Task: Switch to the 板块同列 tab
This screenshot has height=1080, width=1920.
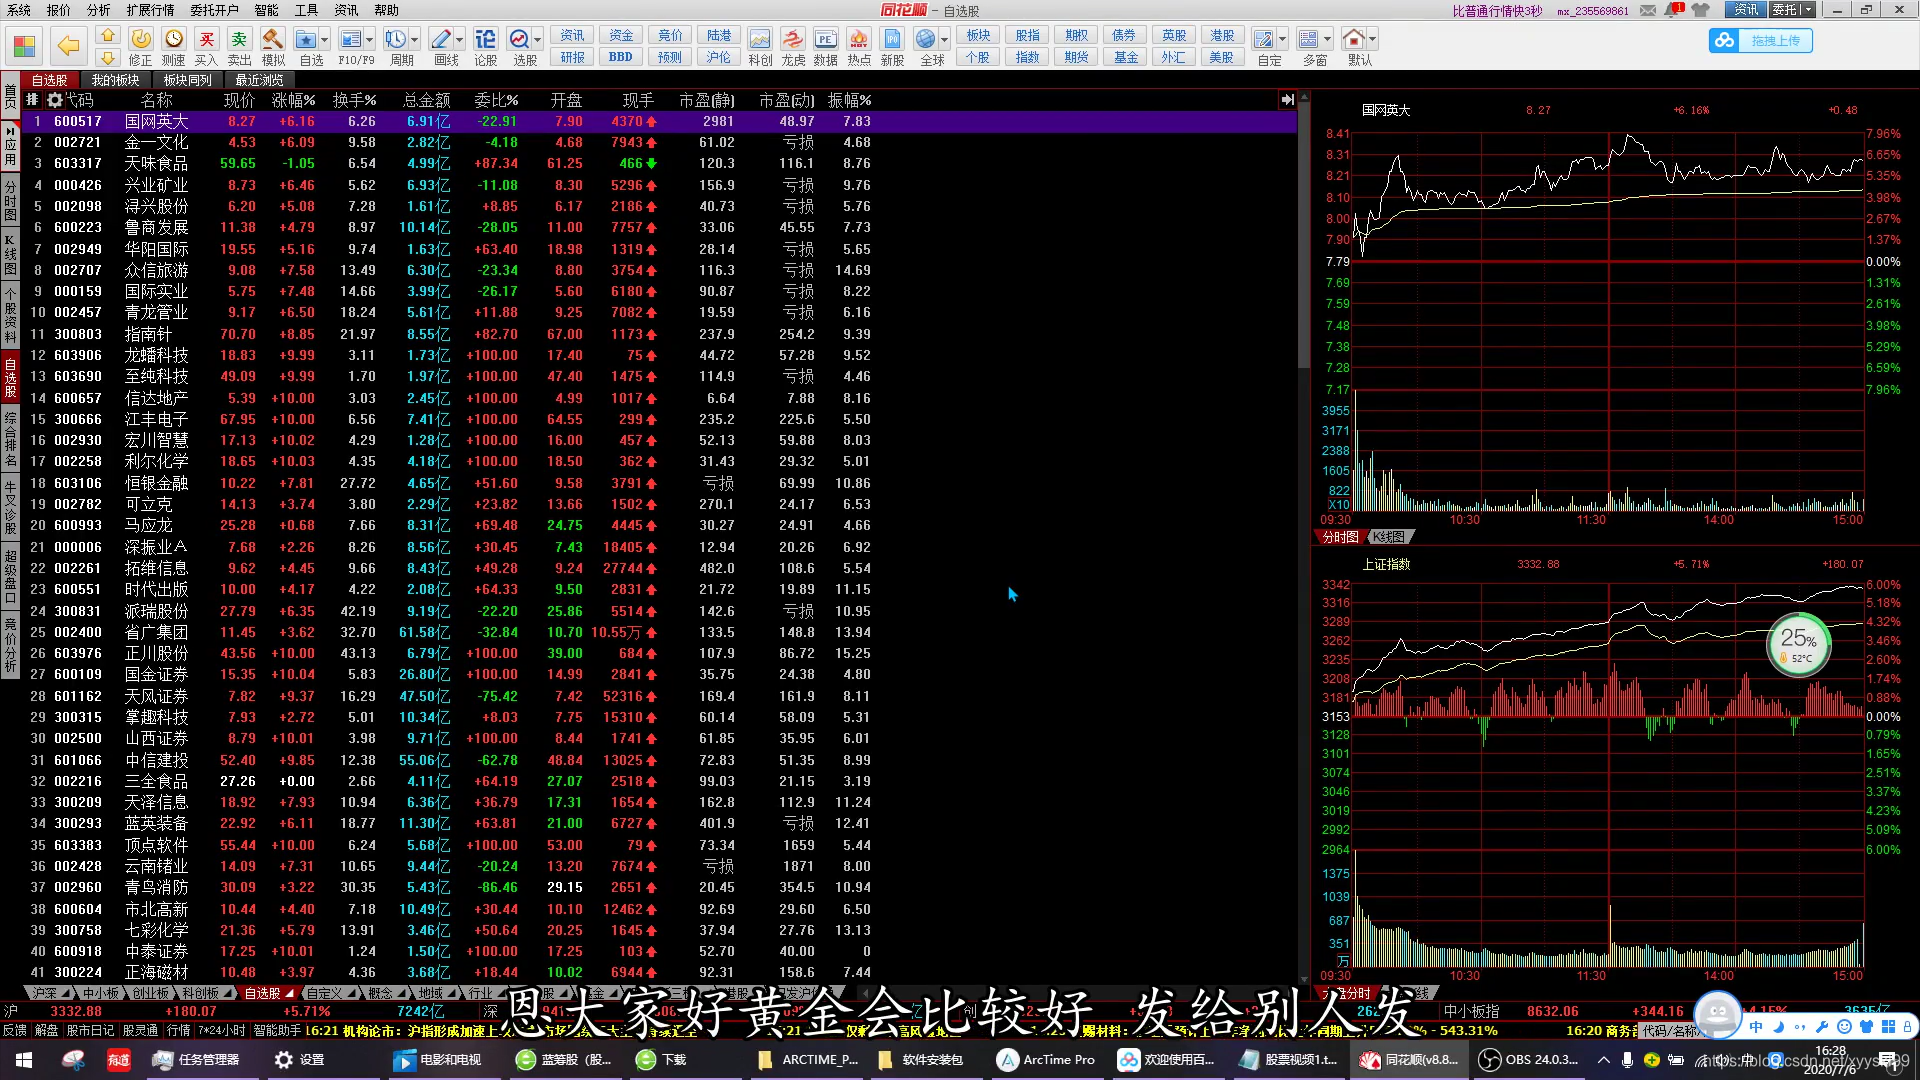Action: point(187,80)
